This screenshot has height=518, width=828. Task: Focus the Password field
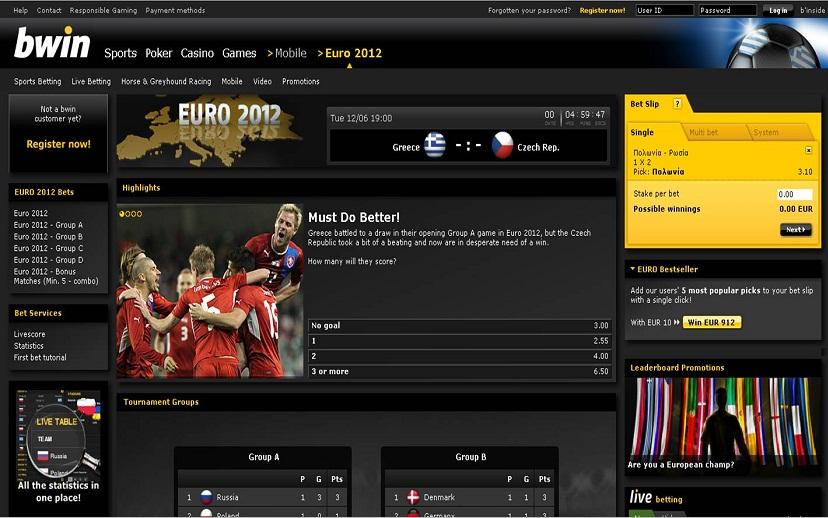pyautogui.click(x=728, y=10)
